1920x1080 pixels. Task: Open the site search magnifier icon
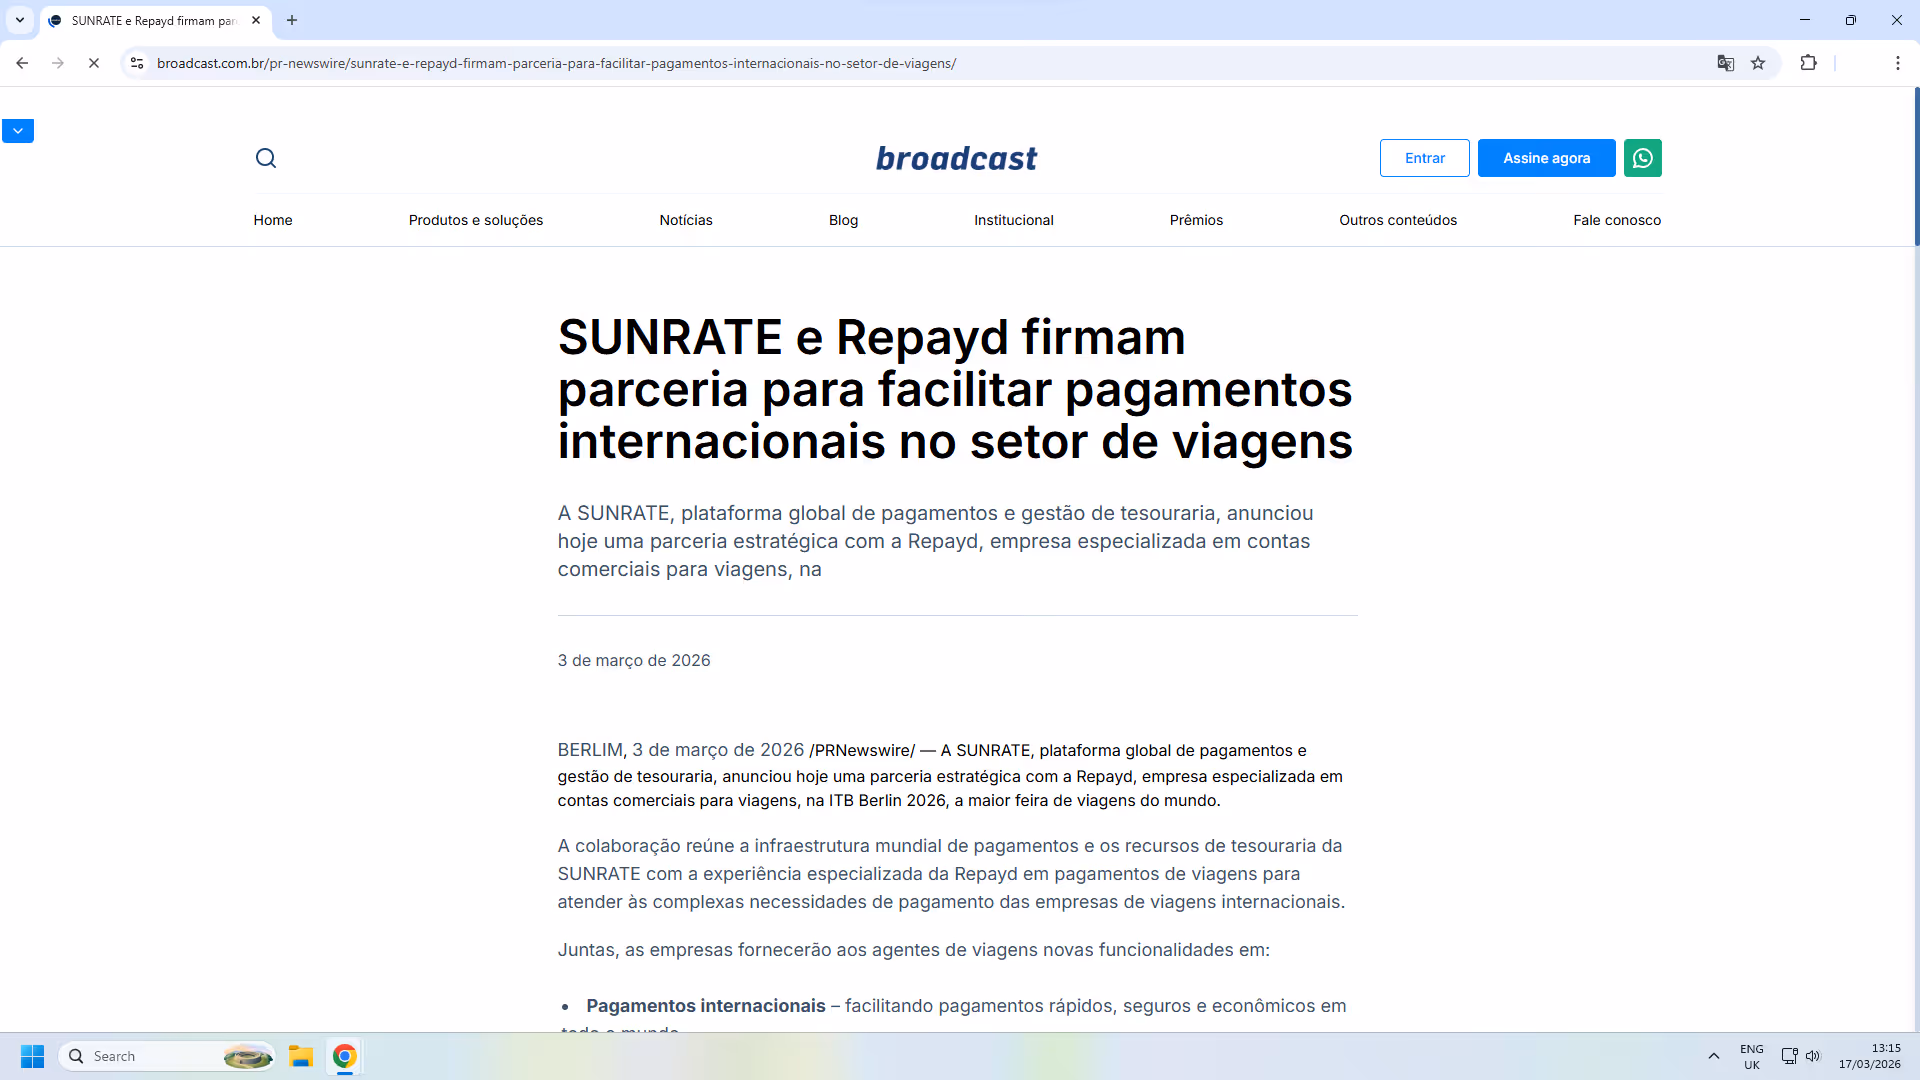pyautogui.click(x=265, y=158)
